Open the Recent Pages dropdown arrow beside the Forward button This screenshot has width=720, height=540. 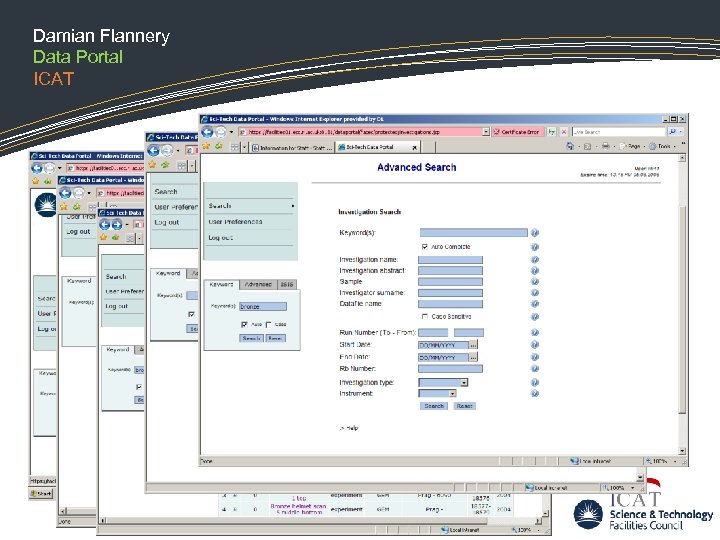pos(231,132)
